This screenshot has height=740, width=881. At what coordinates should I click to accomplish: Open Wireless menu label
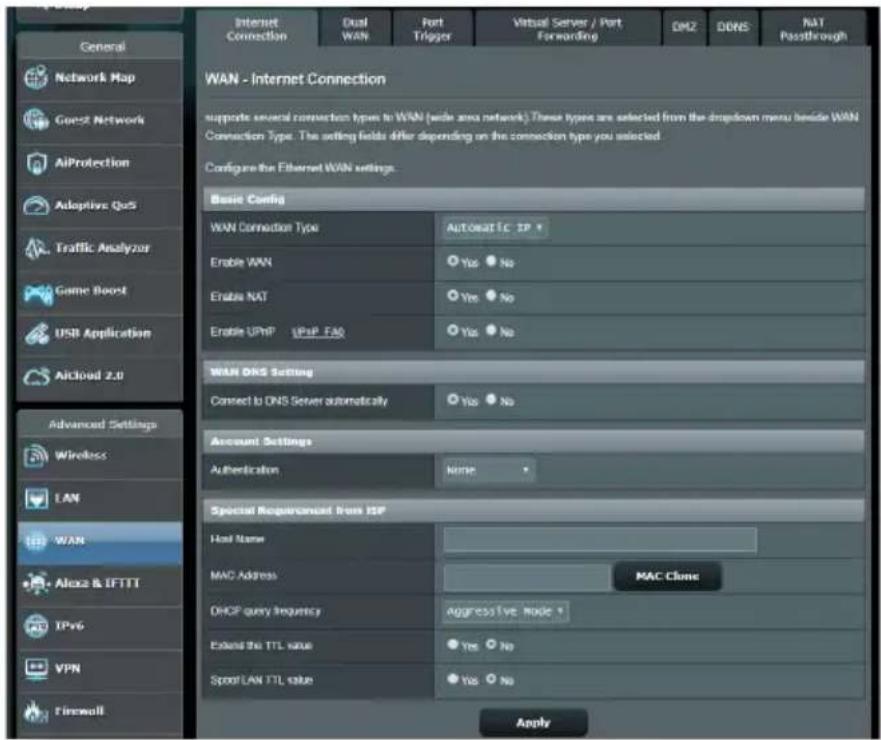80,456
